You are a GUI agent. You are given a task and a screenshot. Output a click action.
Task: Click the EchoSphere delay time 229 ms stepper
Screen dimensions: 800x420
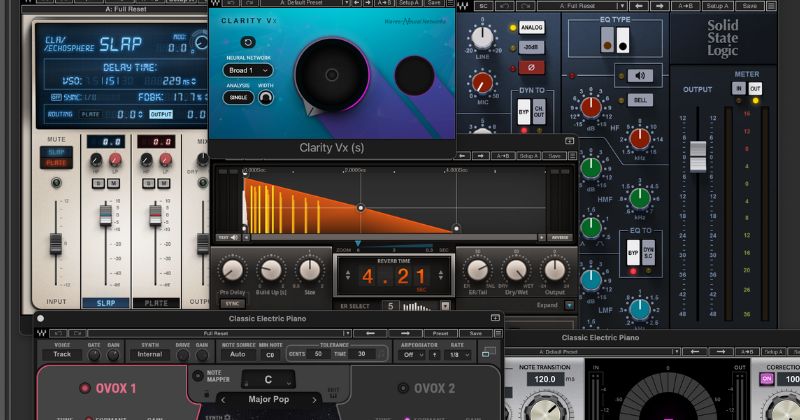coord(193,81)
